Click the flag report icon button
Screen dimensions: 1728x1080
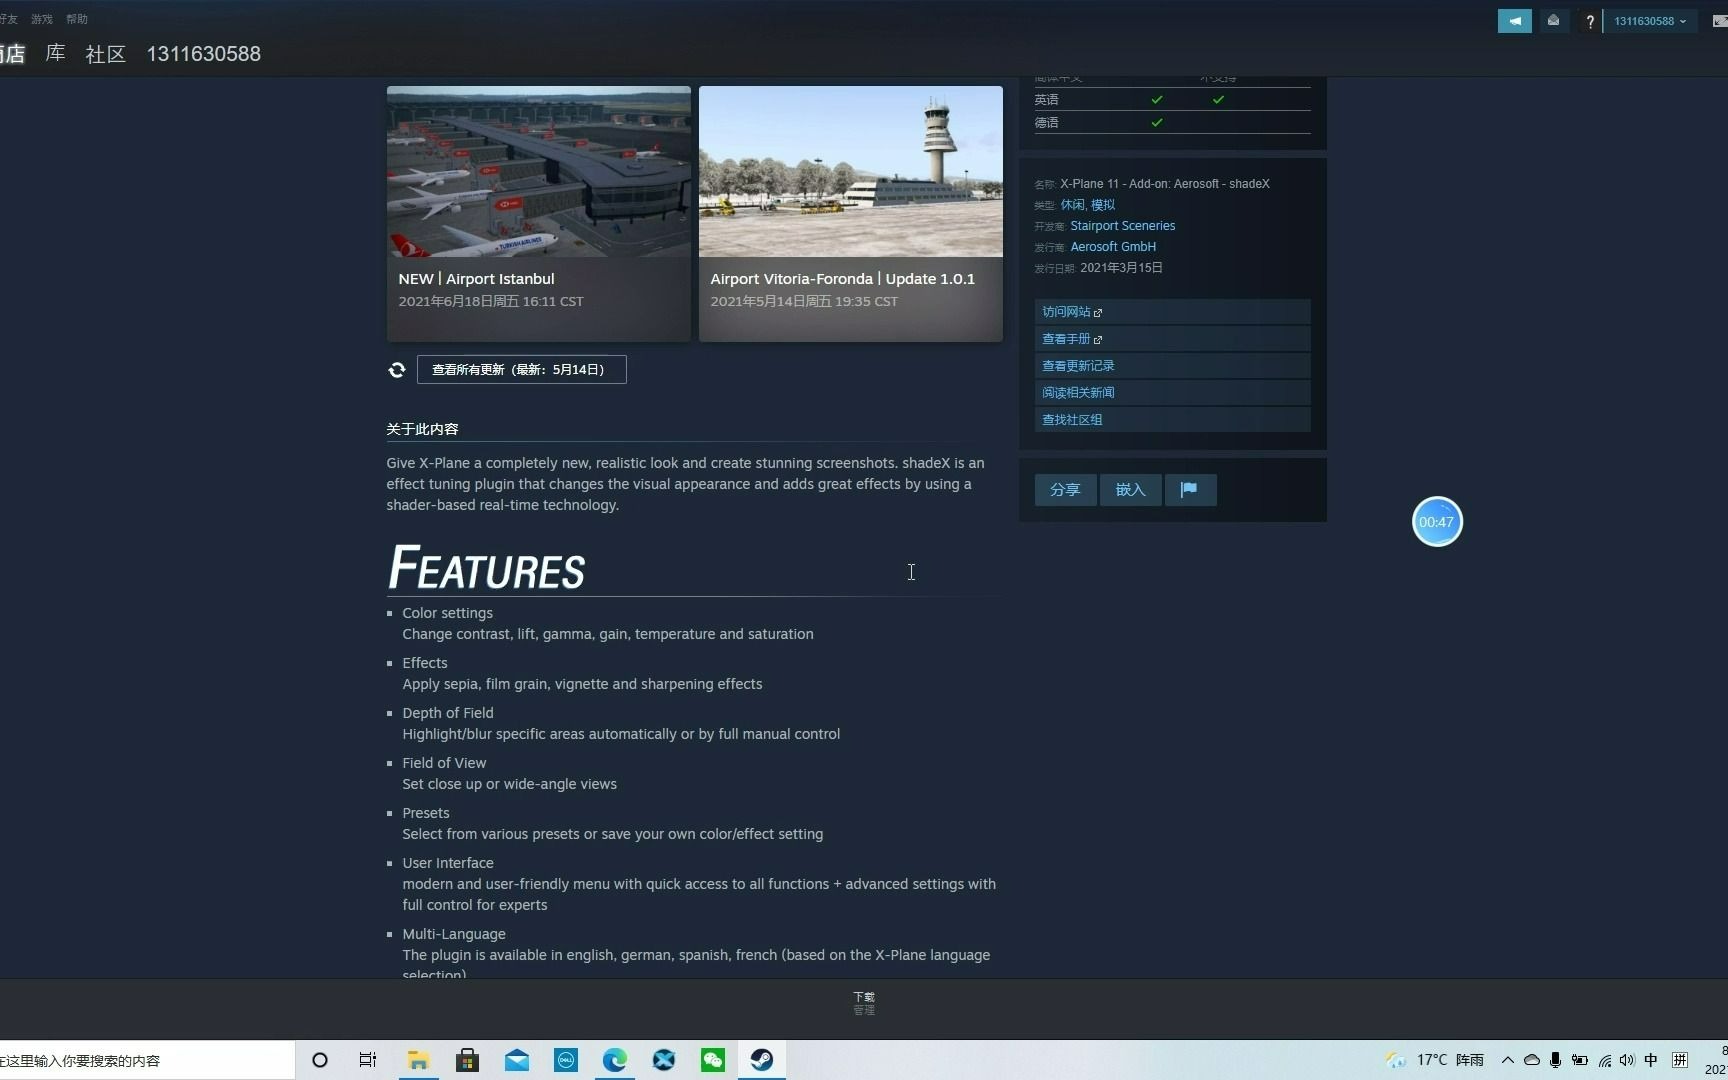(1190, 490)
